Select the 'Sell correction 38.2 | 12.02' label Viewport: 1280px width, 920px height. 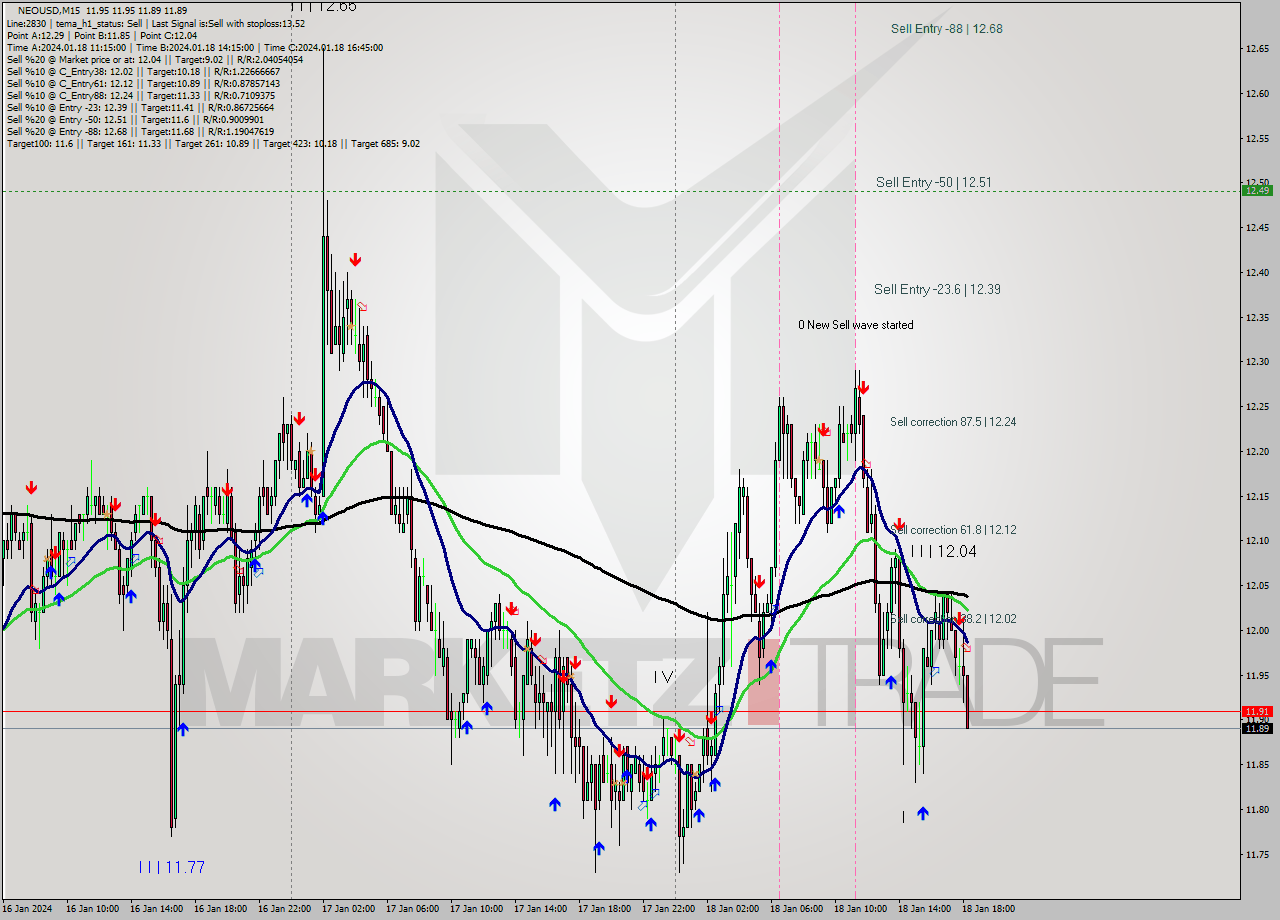pos(953,619)
